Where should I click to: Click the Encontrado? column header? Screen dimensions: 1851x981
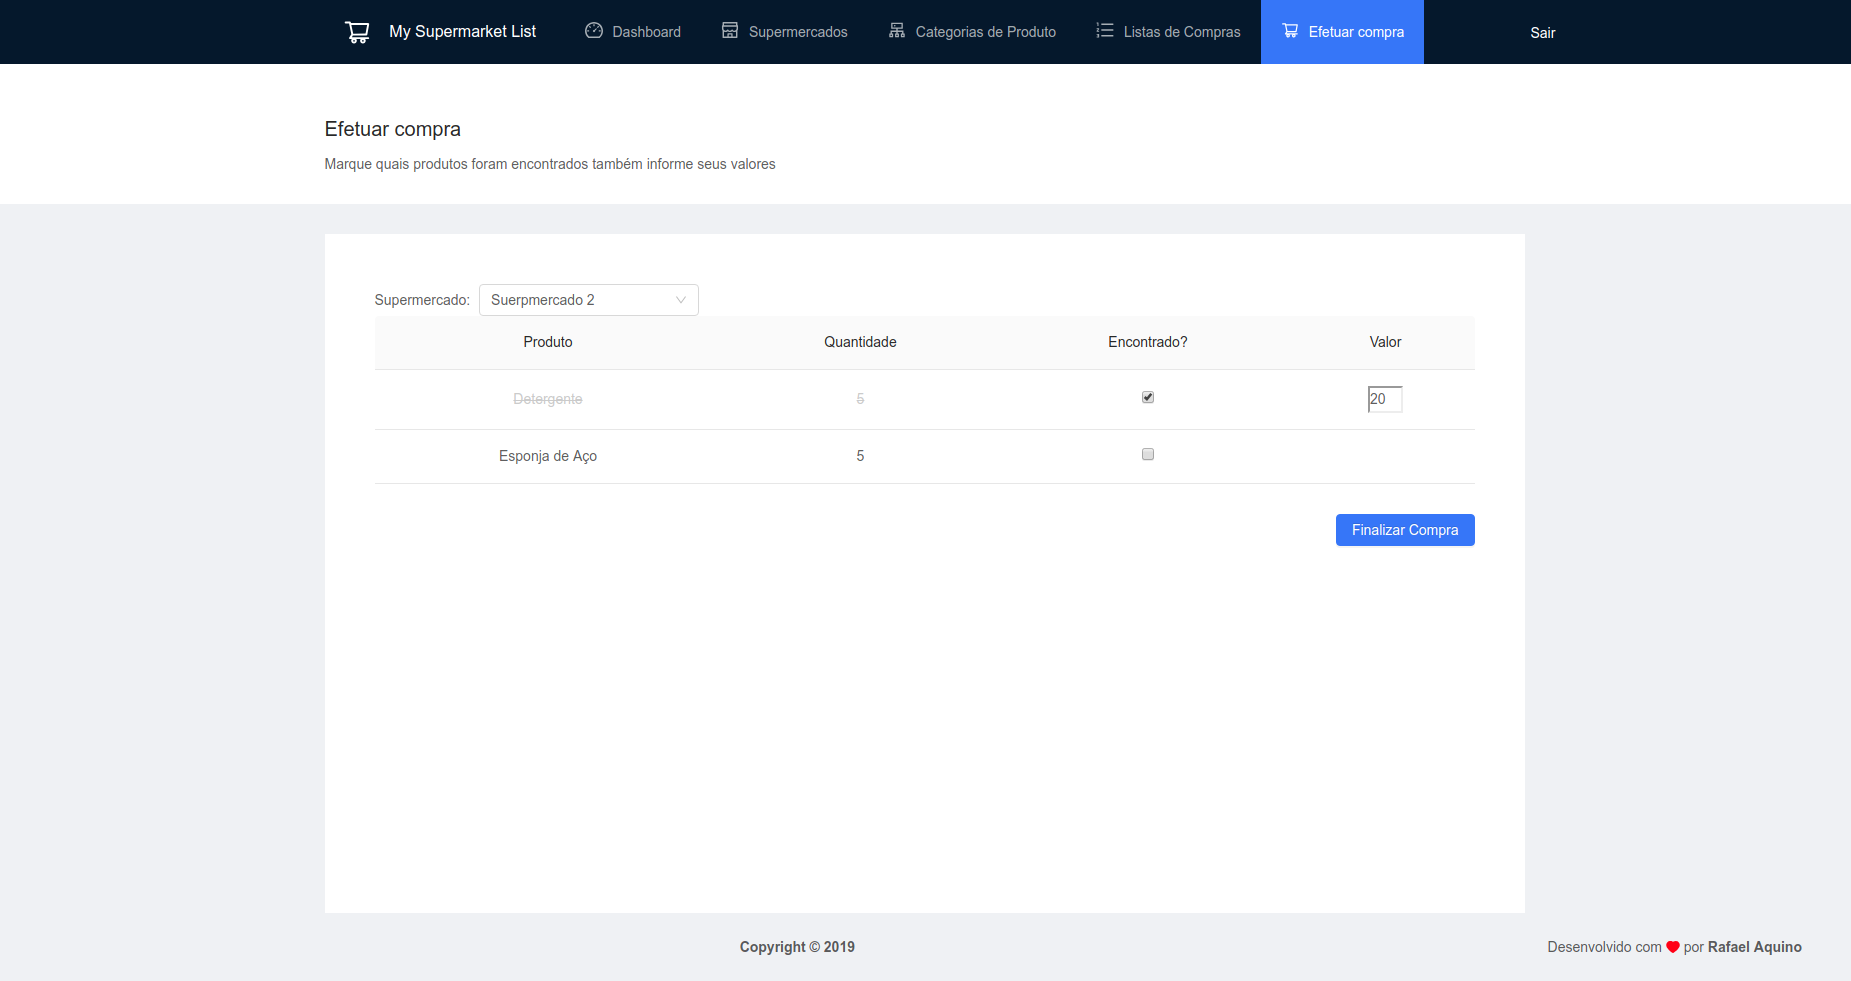tap(1148, 342)
